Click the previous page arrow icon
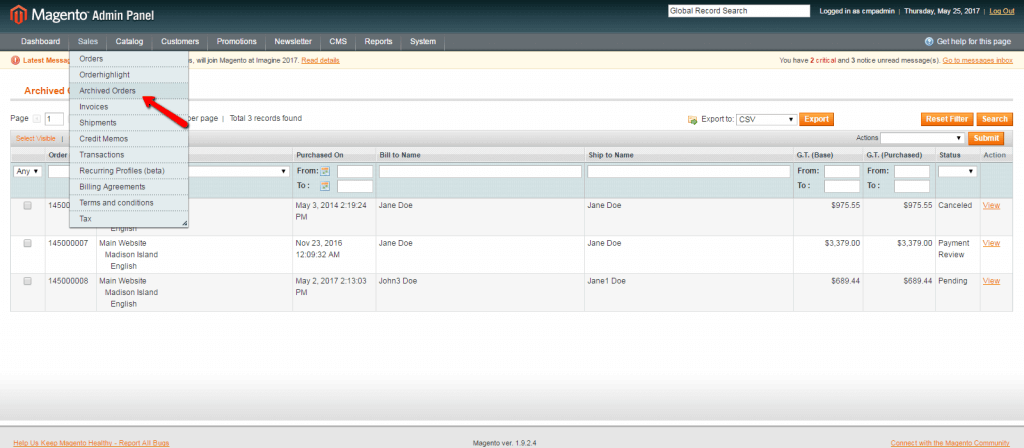 click(37, 118)
